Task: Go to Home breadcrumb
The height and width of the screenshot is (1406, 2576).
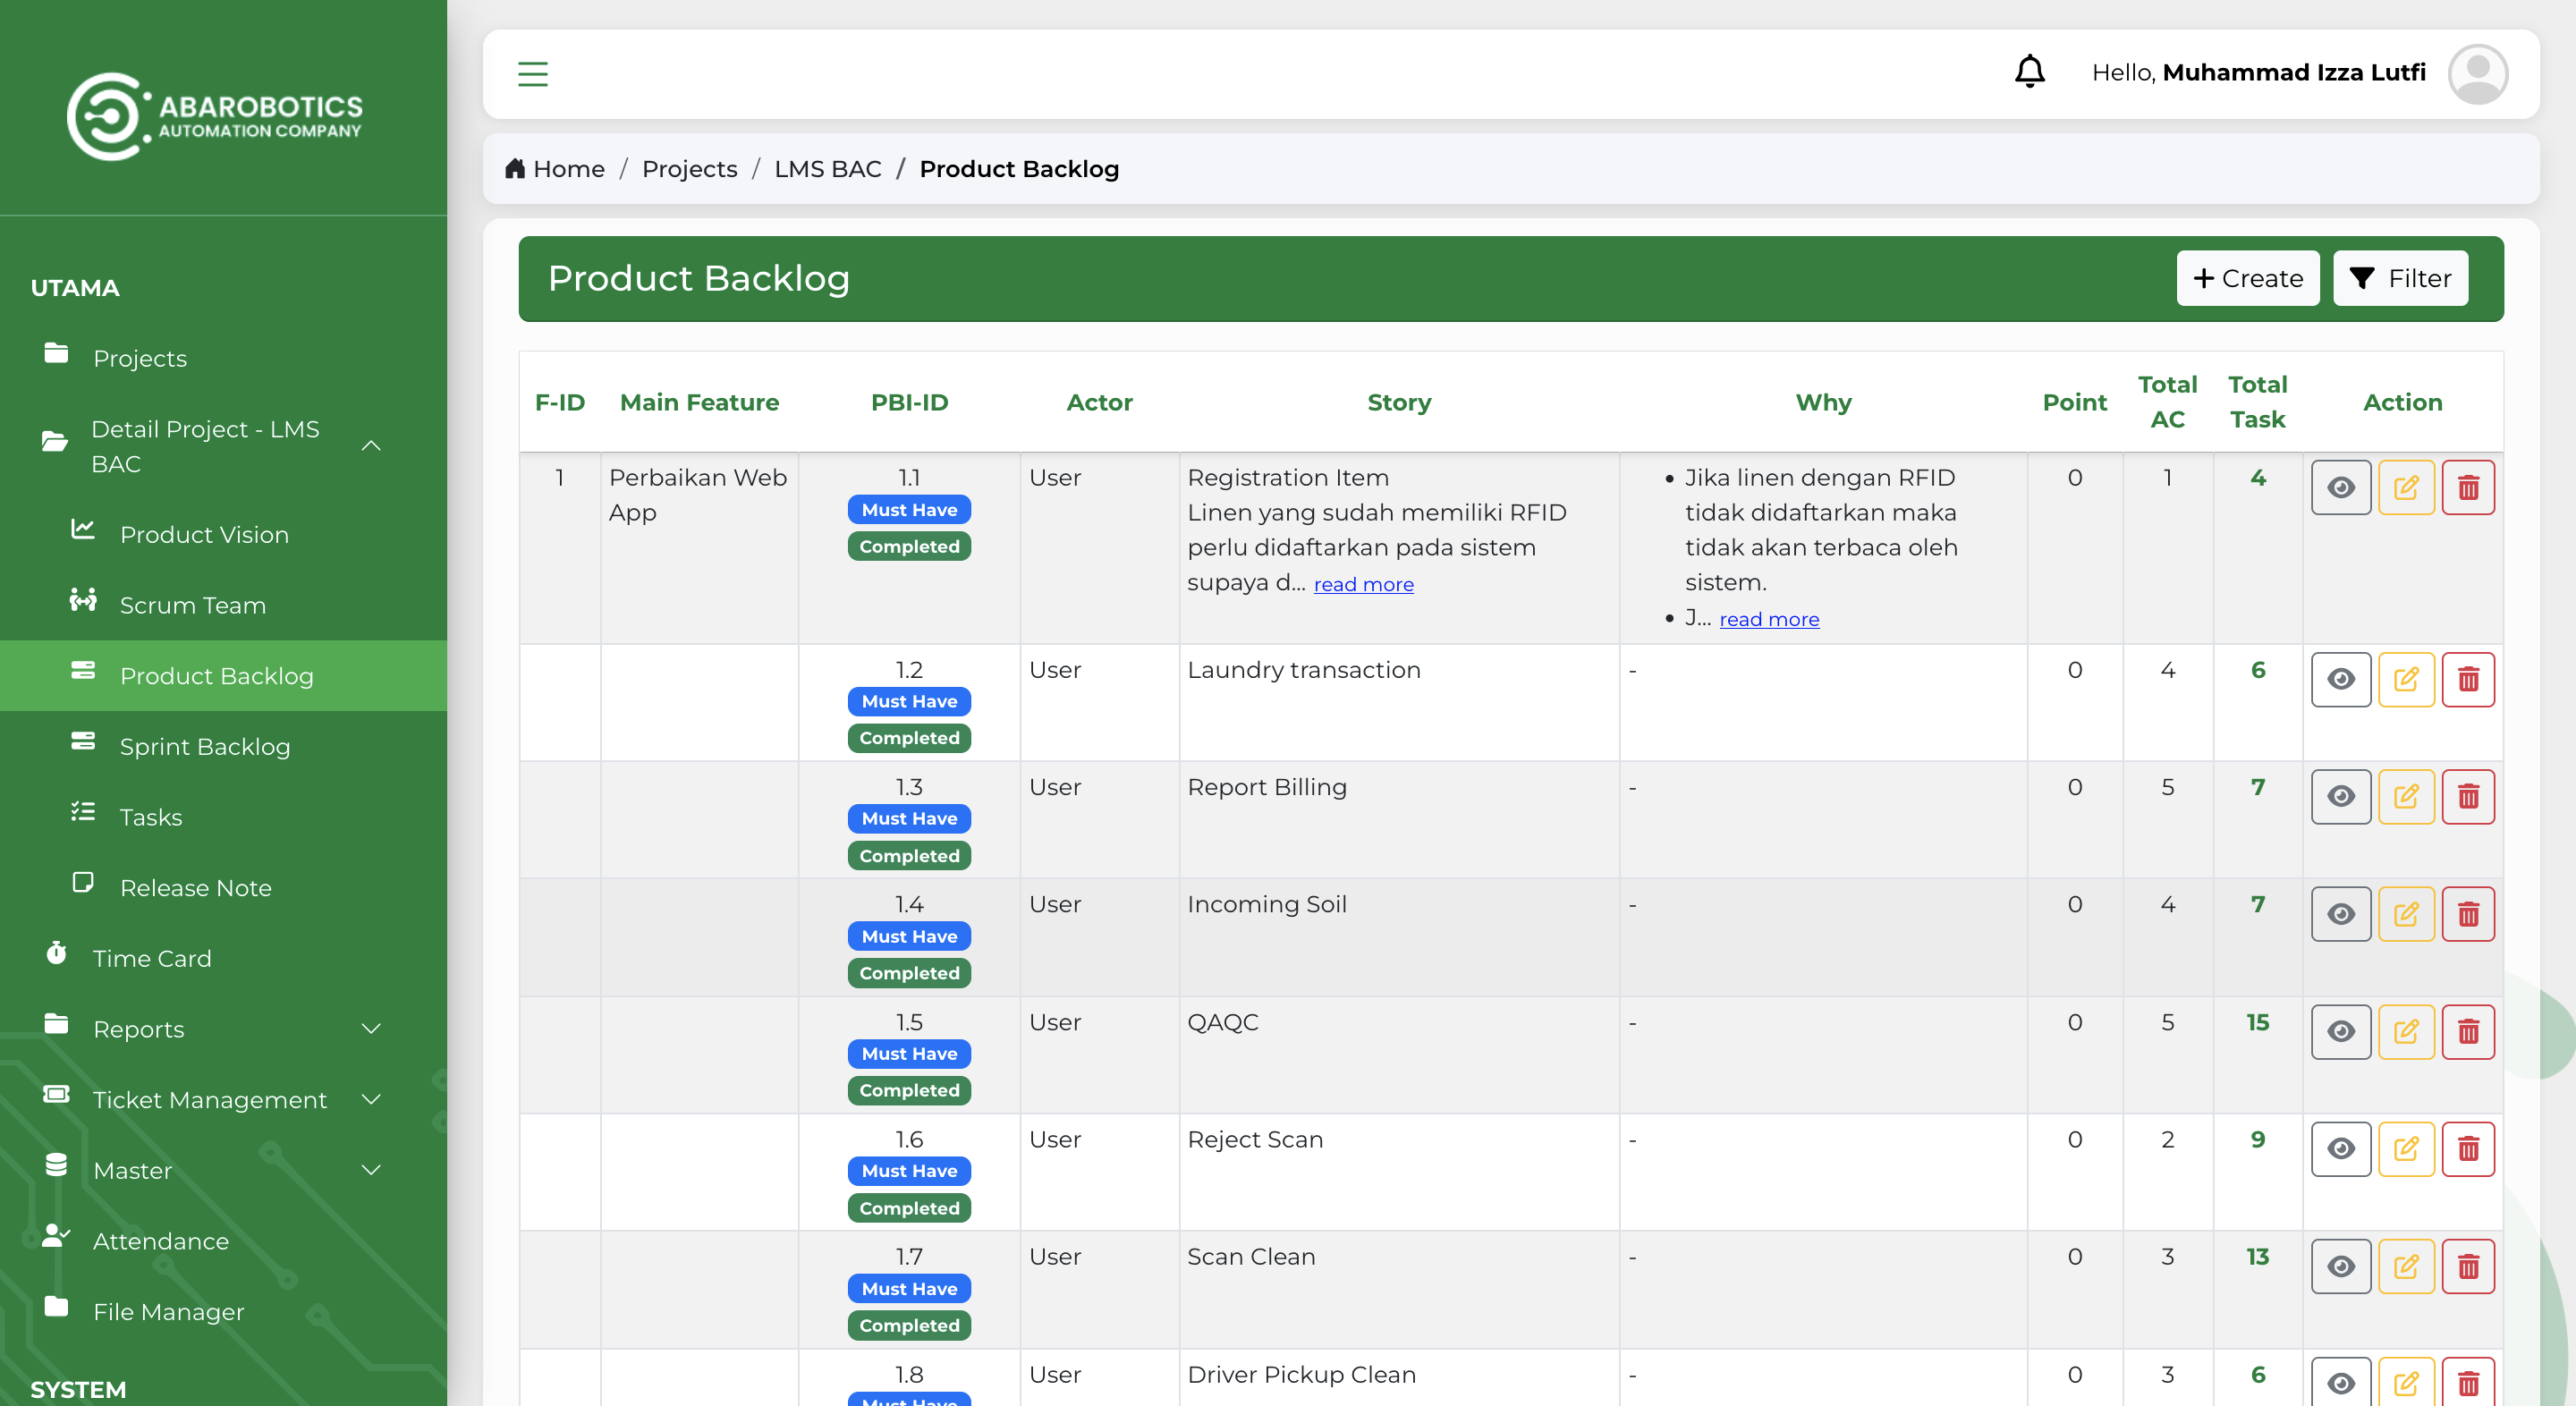Action: coord(555,169)
